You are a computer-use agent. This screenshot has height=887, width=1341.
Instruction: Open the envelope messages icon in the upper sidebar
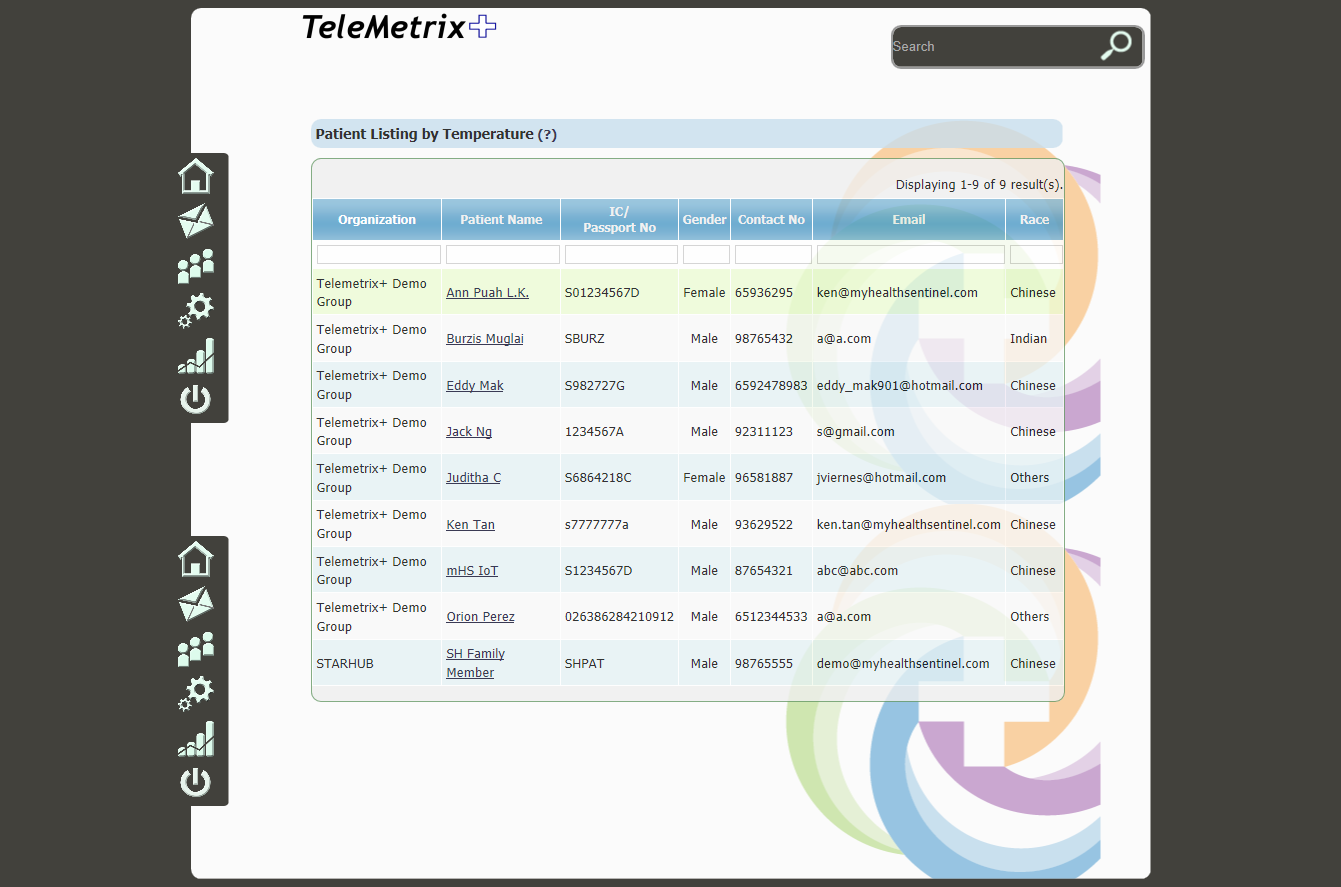tap(196, 221)
